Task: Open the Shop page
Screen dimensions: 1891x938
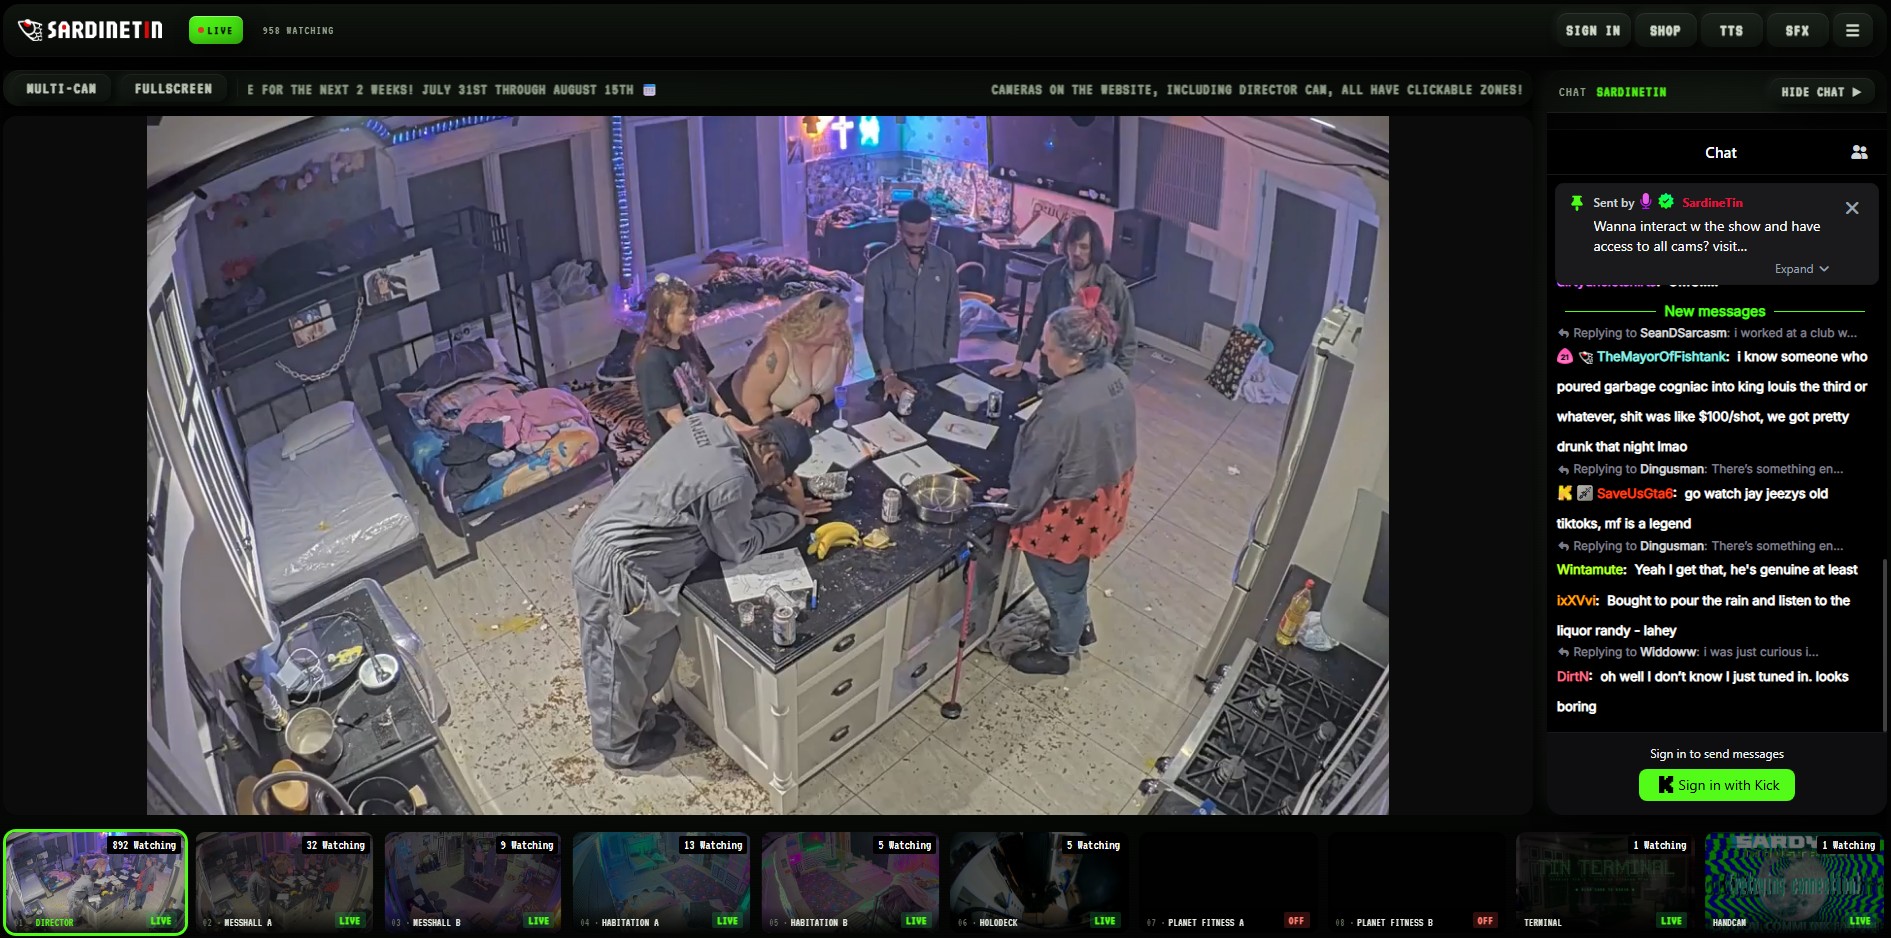Action: pos(1665,31)
